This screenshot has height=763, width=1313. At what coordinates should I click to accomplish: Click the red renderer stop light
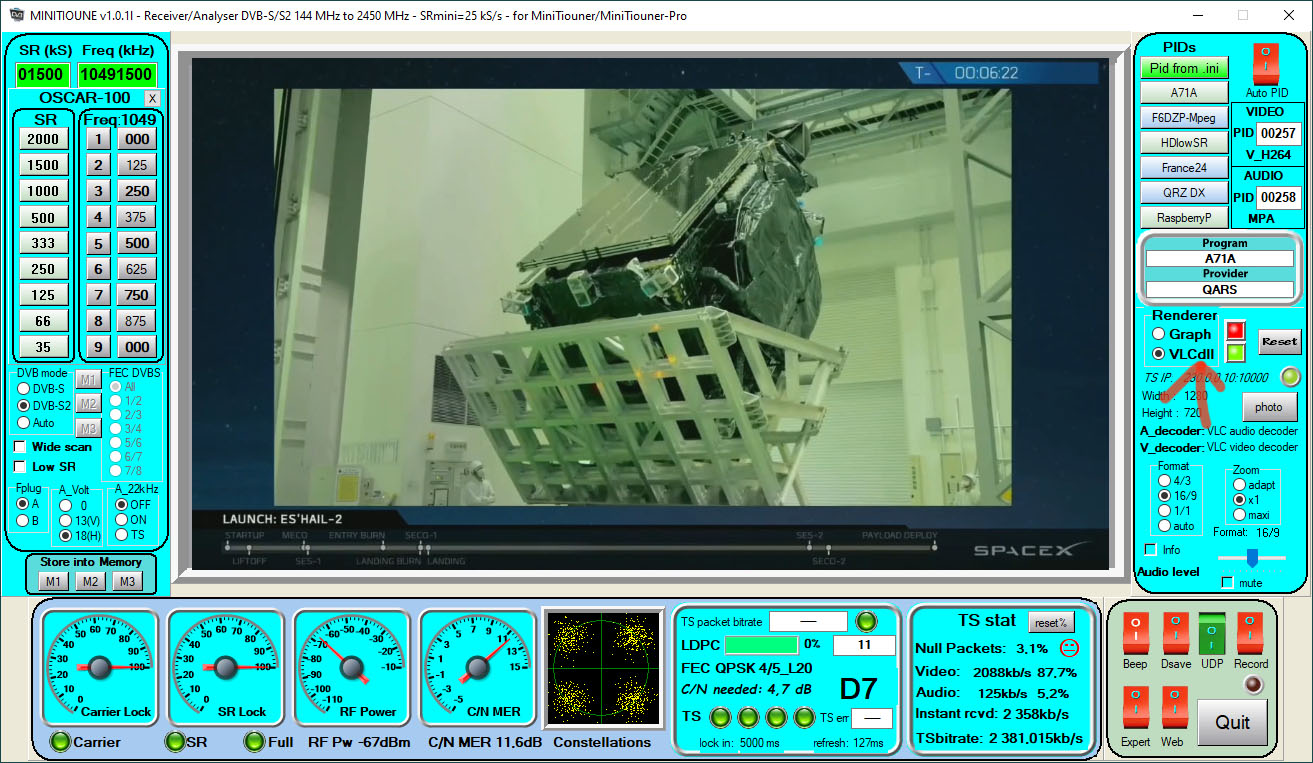click(1235, 331)
